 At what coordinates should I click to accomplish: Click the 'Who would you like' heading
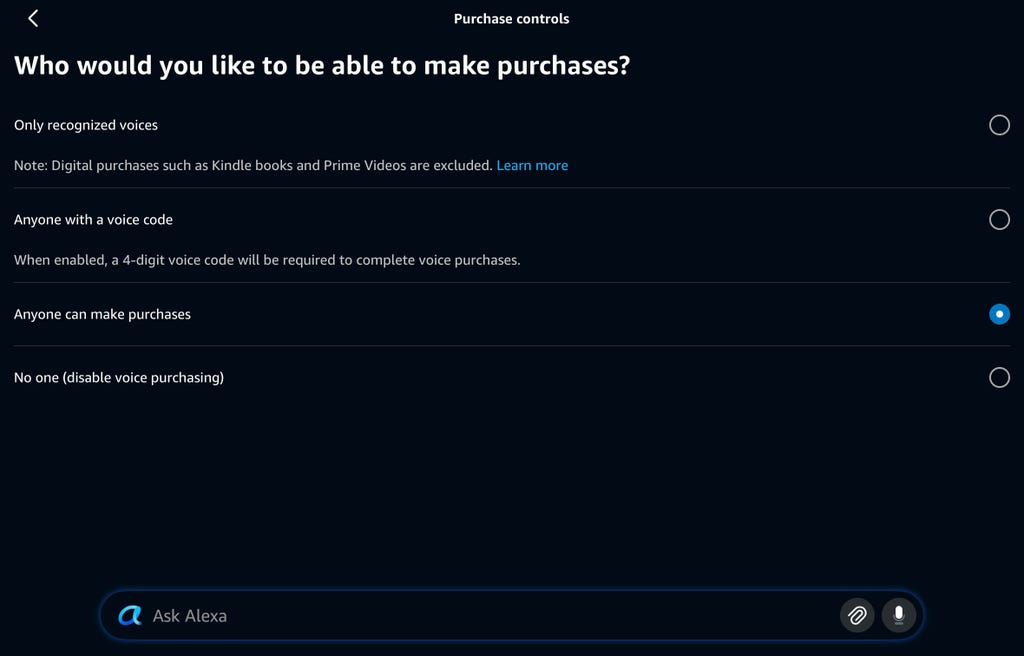click(x=322, y=66)
